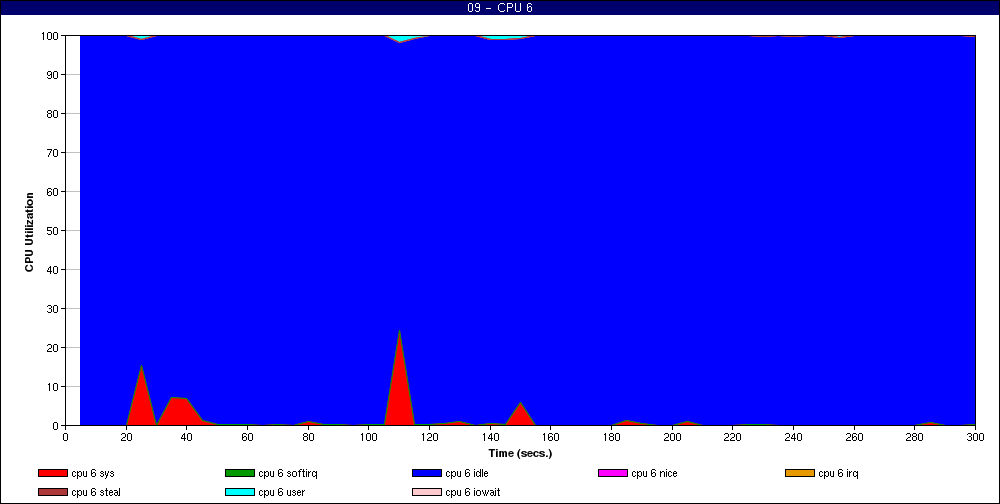
Task: Select the 'cpu 6 iowait' legend label
Action: [473, 492]
